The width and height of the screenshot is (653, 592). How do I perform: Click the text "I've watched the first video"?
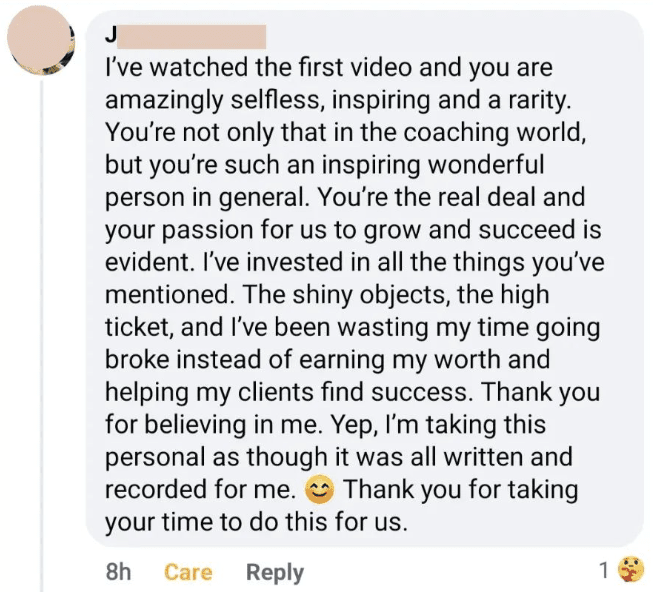pyautogui.click(x=258, y=67)
